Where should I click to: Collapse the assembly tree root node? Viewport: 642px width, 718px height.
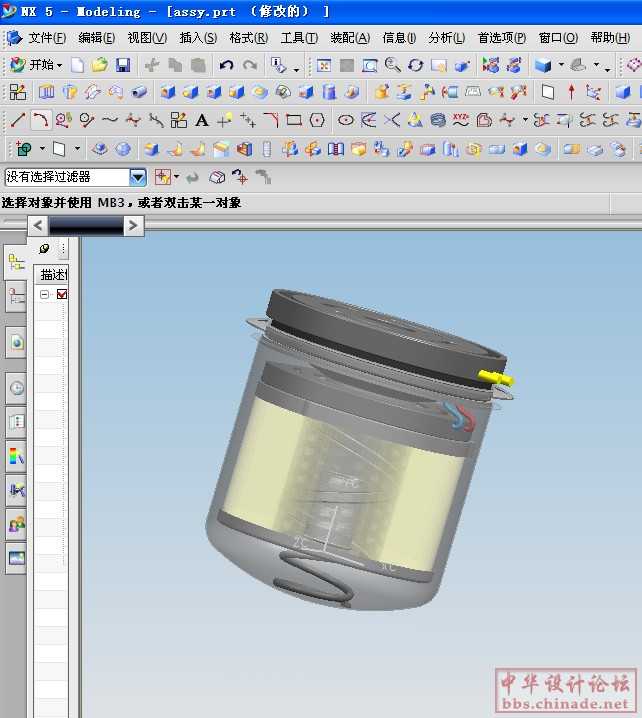(x=45, y=295)
